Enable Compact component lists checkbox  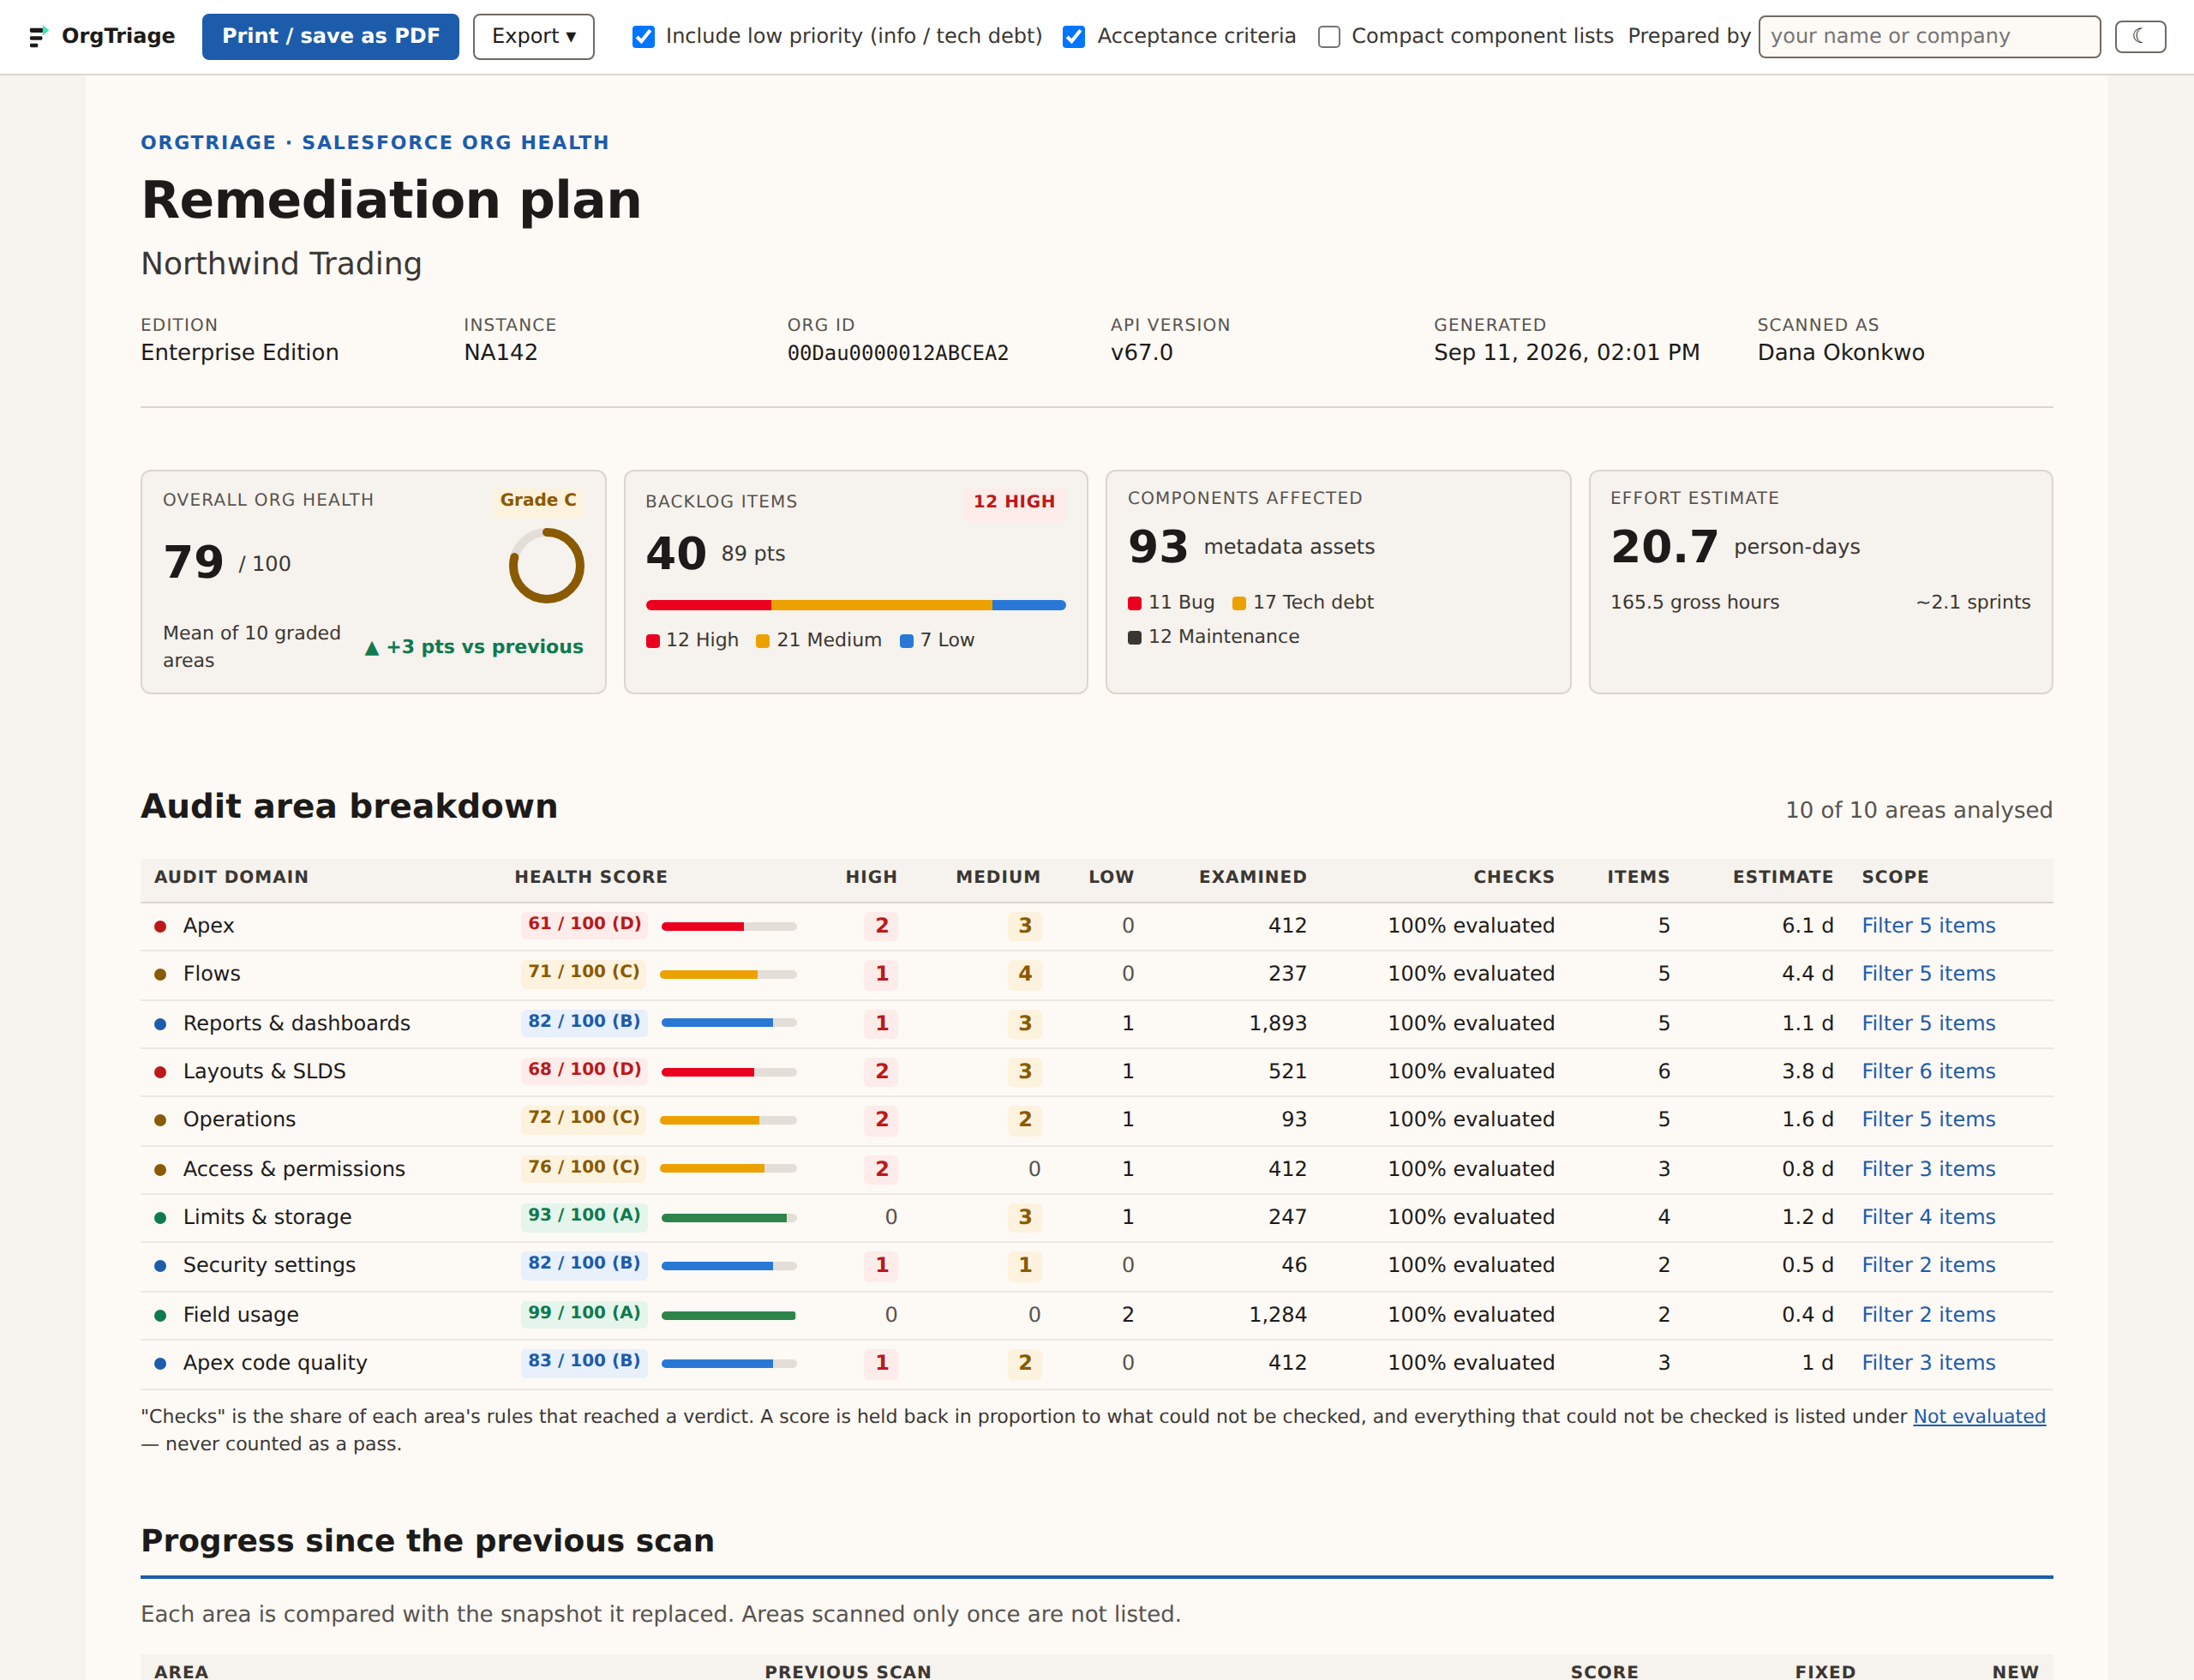(x=1328, y=37)
